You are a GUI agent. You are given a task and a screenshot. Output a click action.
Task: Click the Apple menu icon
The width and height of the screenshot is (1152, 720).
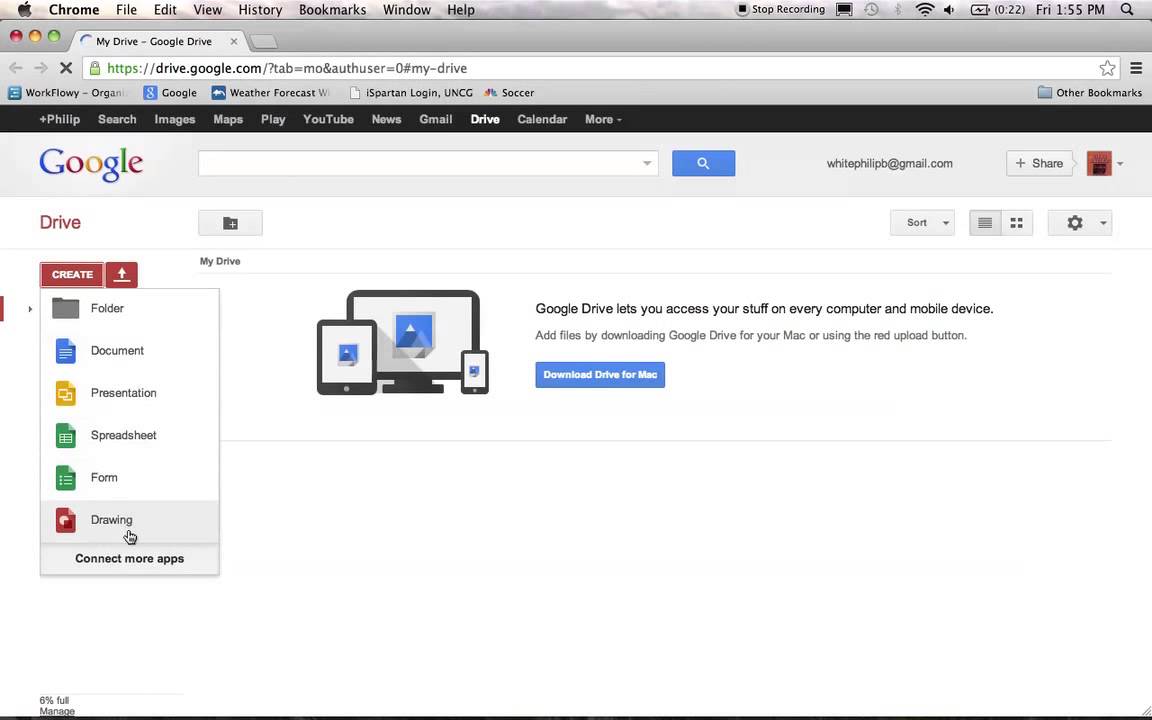coord(24,10)
